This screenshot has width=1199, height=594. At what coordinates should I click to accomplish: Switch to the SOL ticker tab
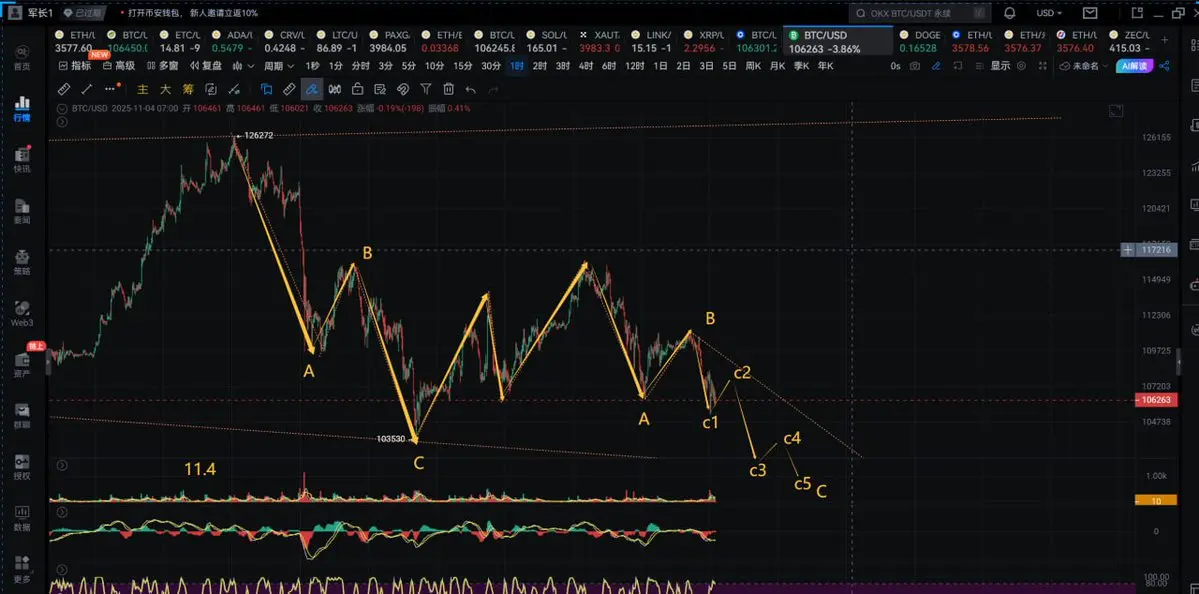[548, 41]
